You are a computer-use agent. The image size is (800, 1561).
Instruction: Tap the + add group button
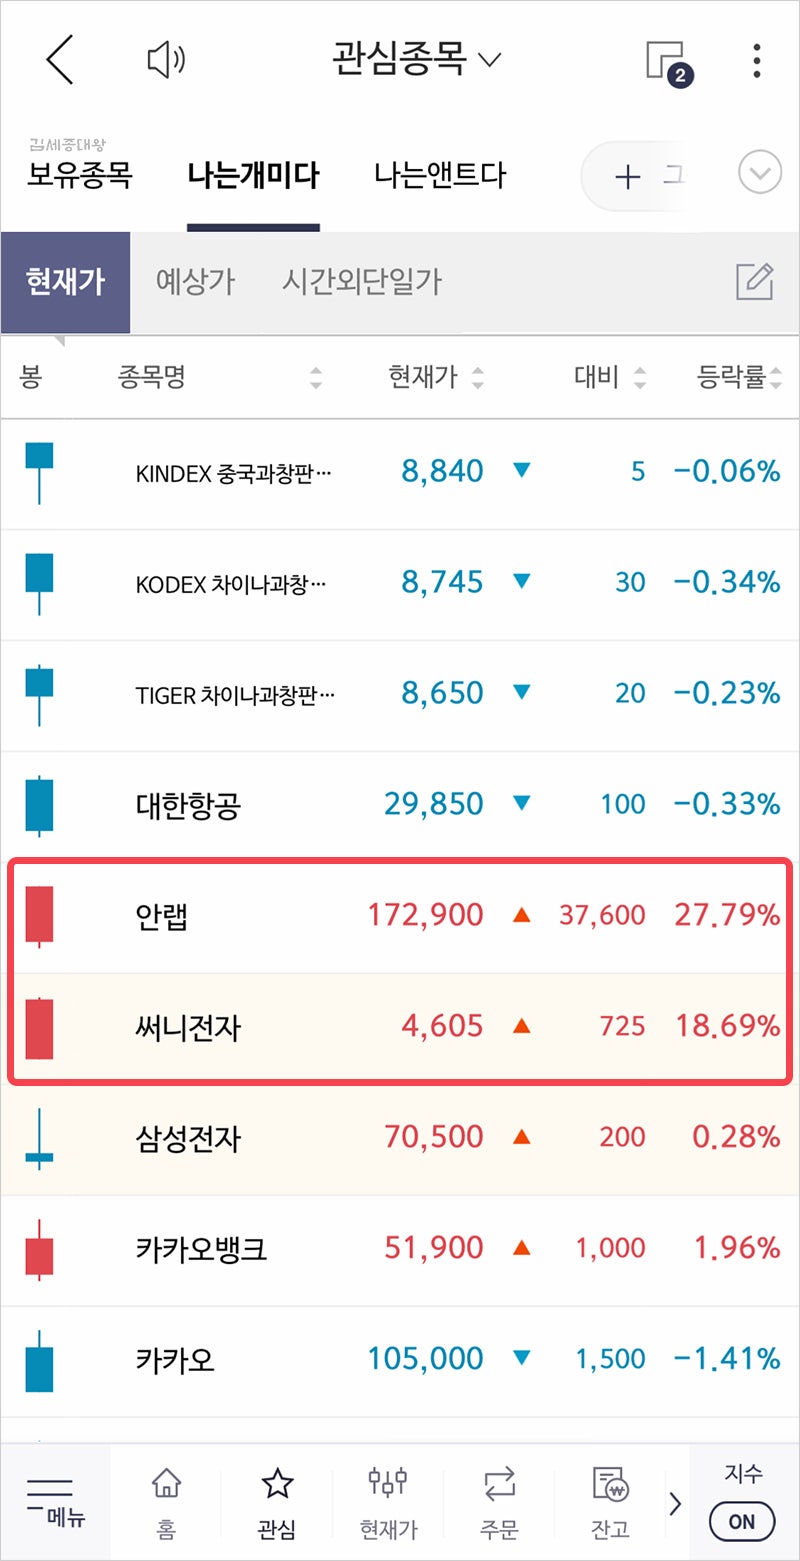(x=627, y=176)
